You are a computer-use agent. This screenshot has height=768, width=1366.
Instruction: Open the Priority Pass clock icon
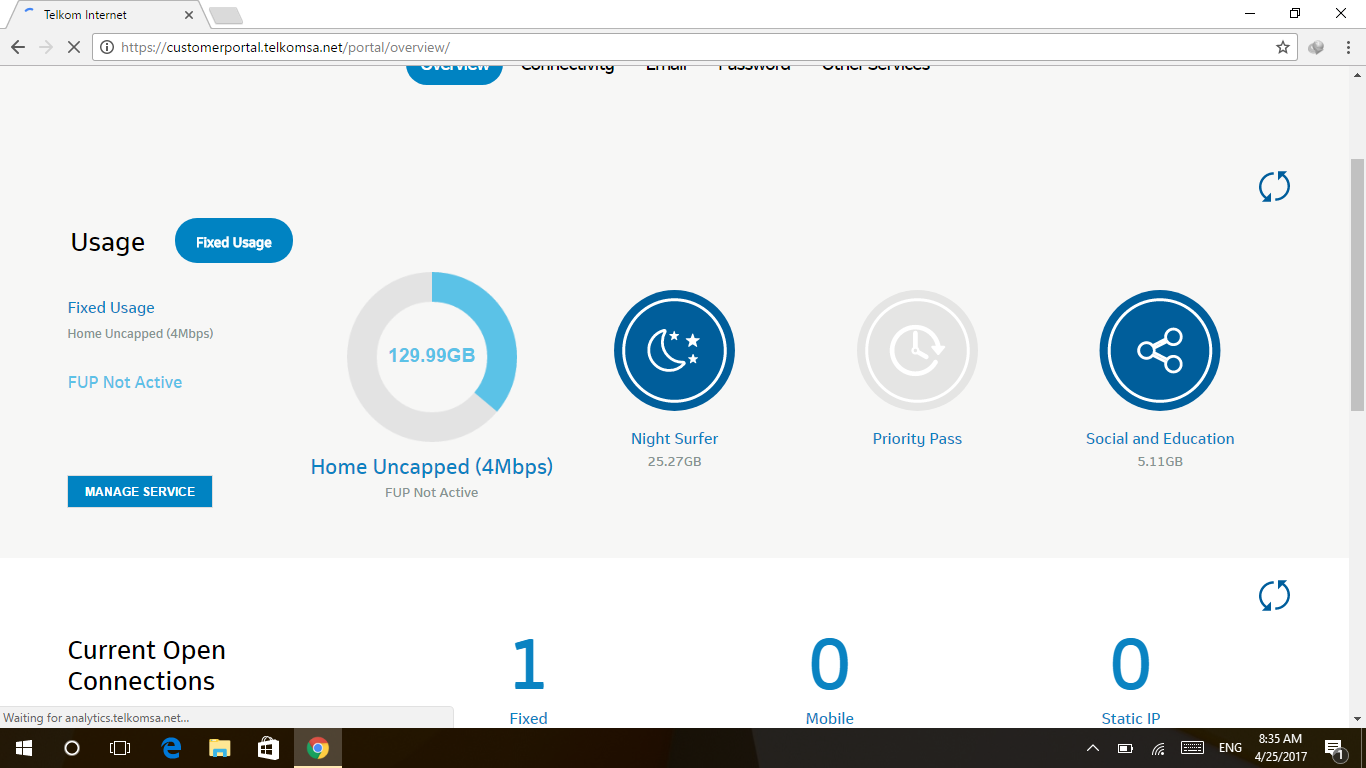917,351
